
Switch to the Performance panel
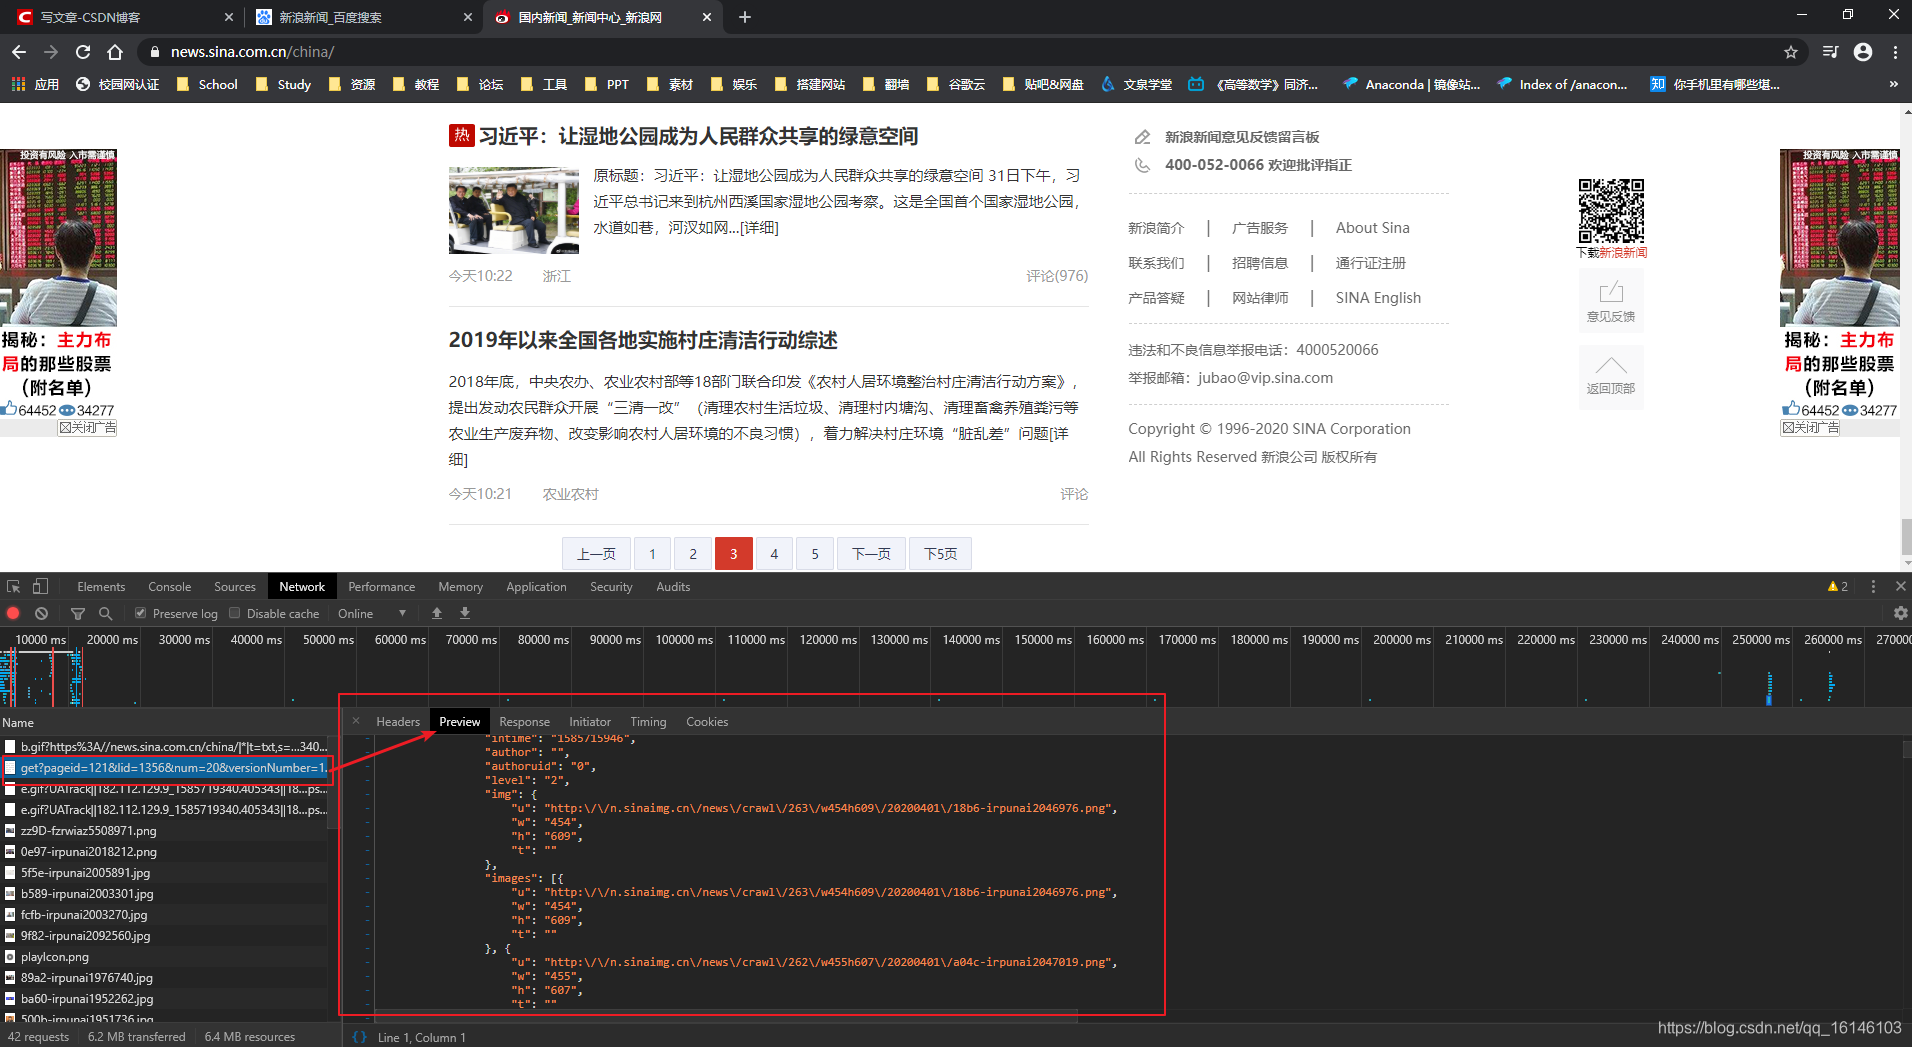tap(382, 587)
